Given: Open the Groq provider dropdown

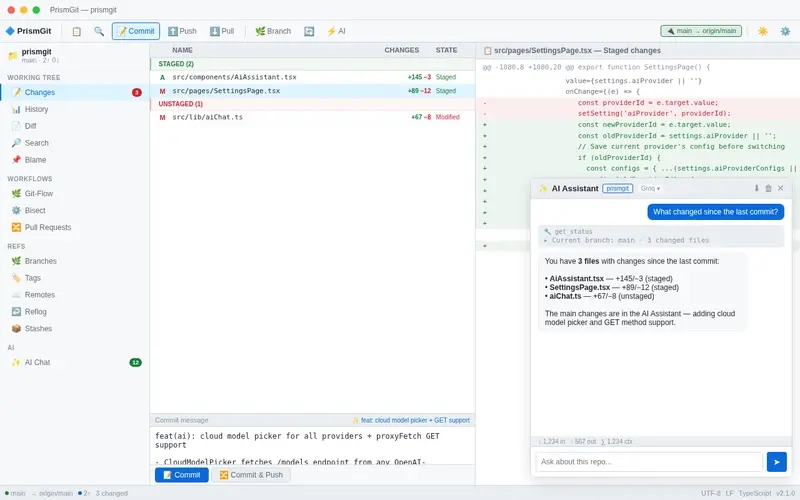Looking at the screenshot, I should tap(650, 188).
